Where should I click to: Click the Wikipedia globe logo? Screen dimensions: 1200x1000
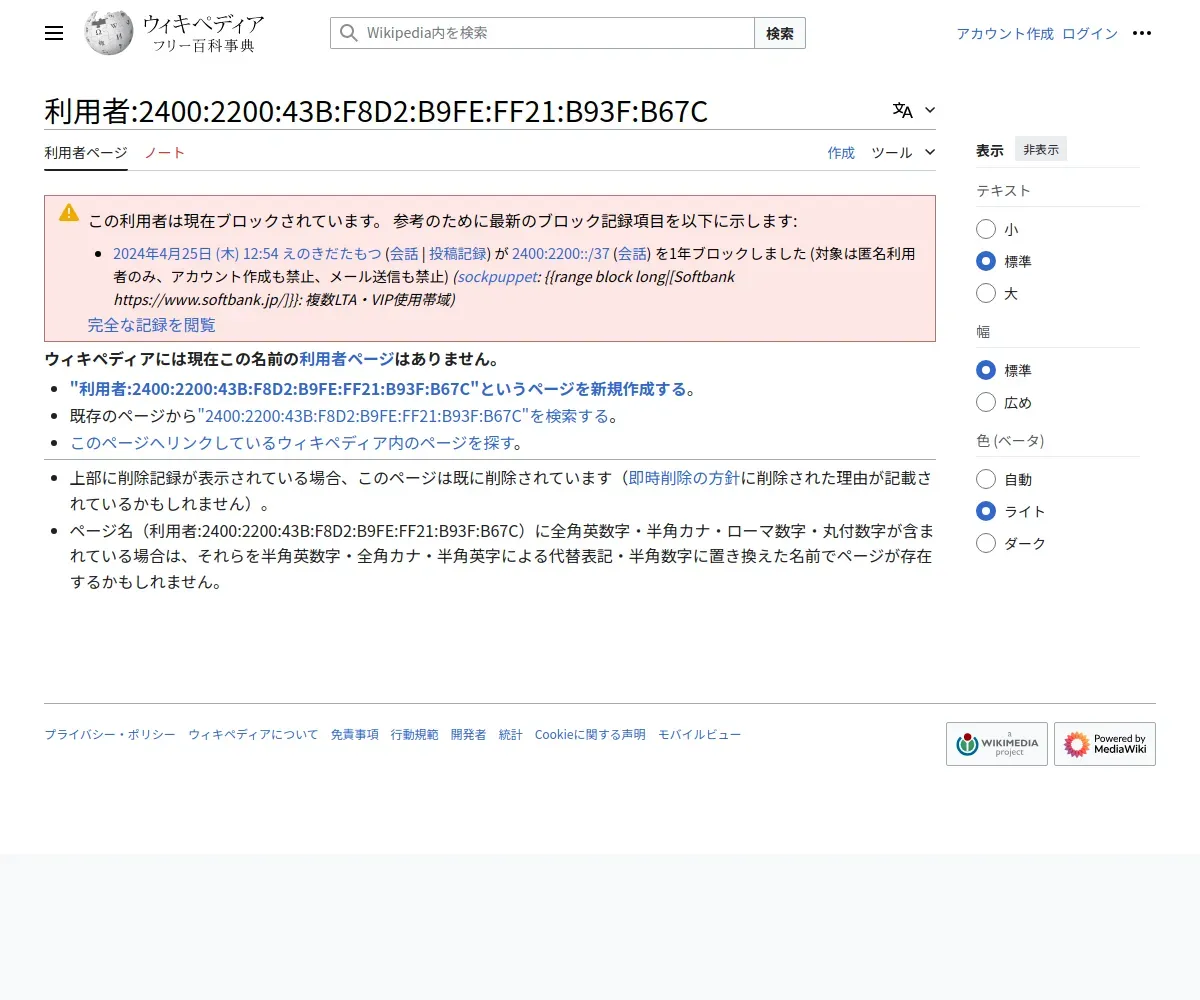pyautogui.click(x=109, y=33)
